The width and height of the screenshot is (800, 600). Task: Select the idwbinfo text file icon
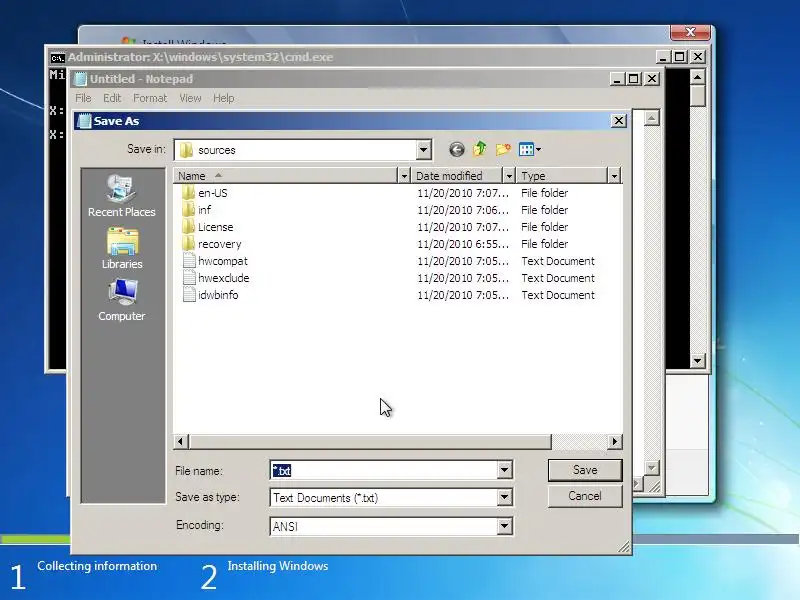[x=189, y=295]
